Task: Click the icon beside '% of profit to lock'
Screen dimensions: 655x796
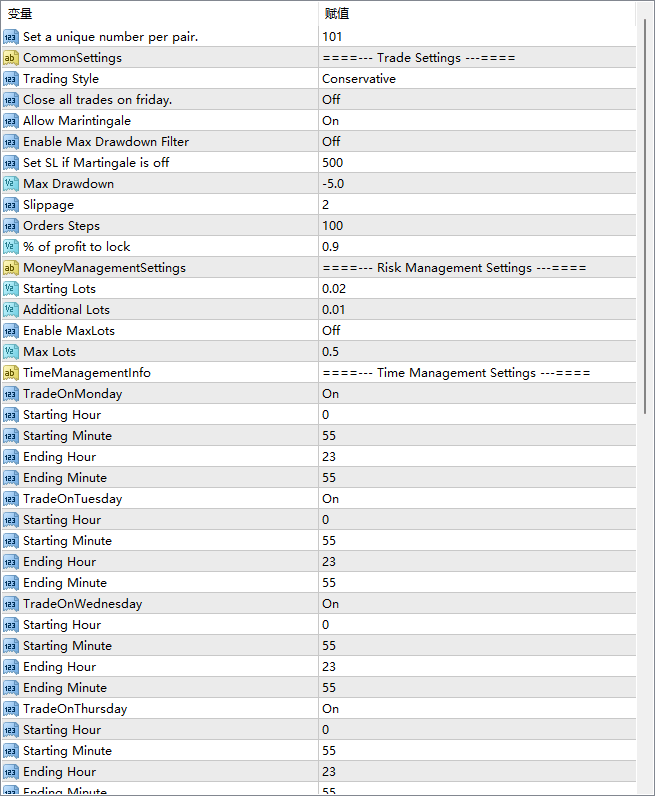Action: click(11, 247)
